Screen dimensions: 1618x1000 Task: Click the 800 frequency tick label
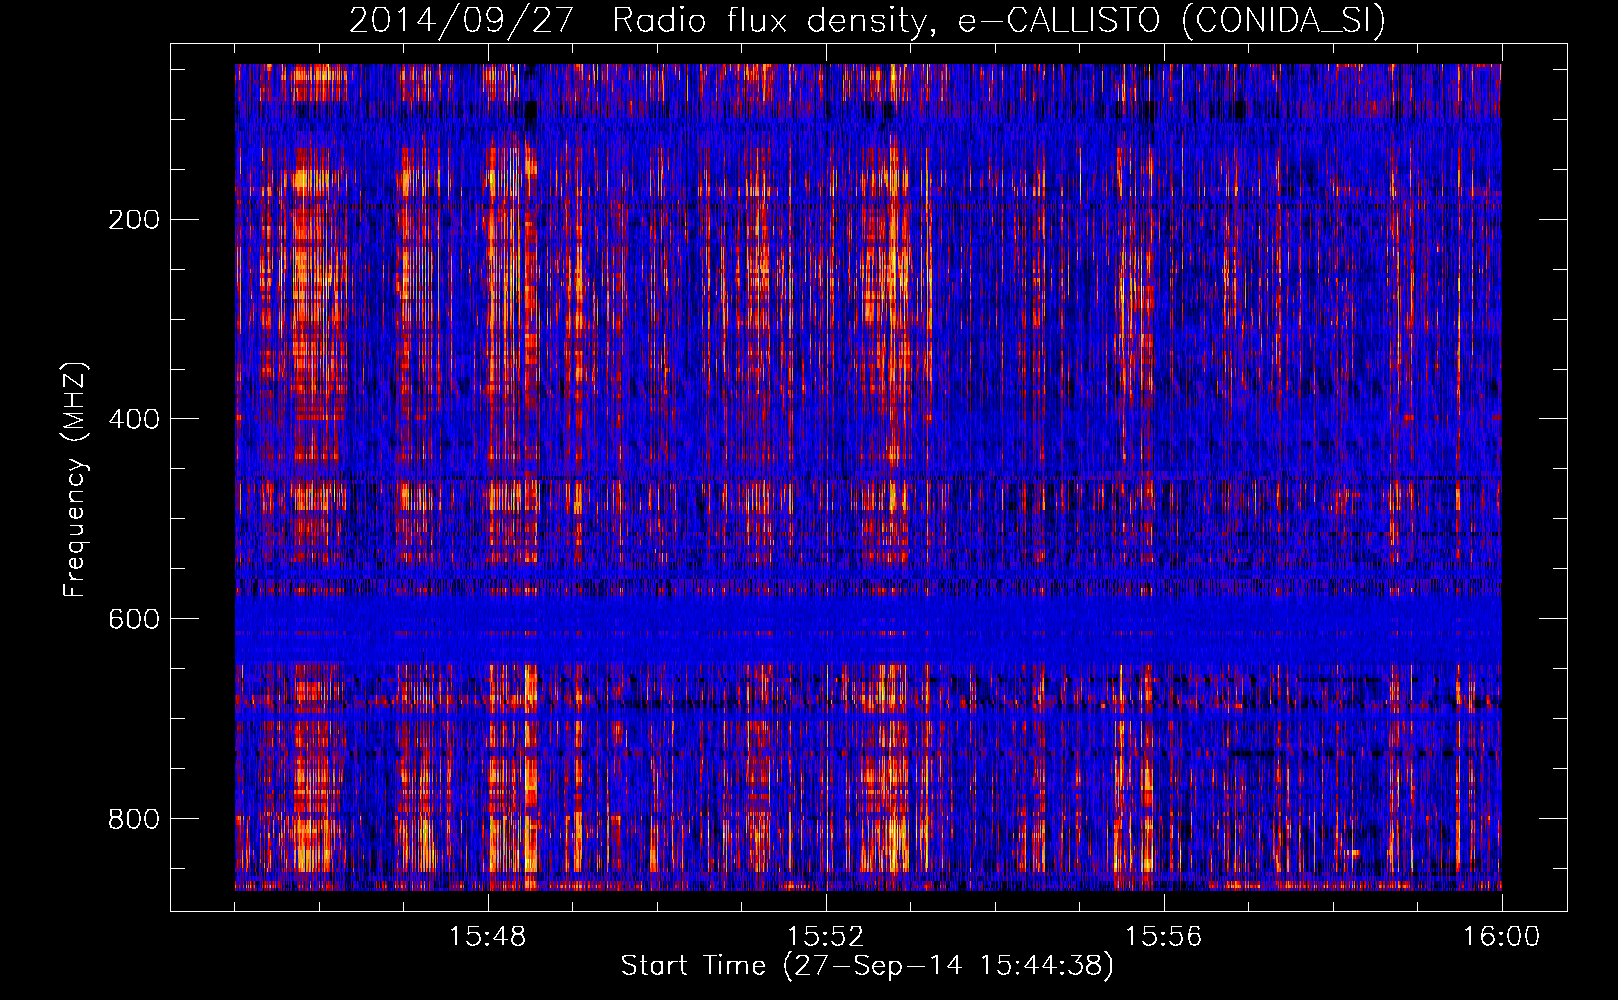point(134,819)
